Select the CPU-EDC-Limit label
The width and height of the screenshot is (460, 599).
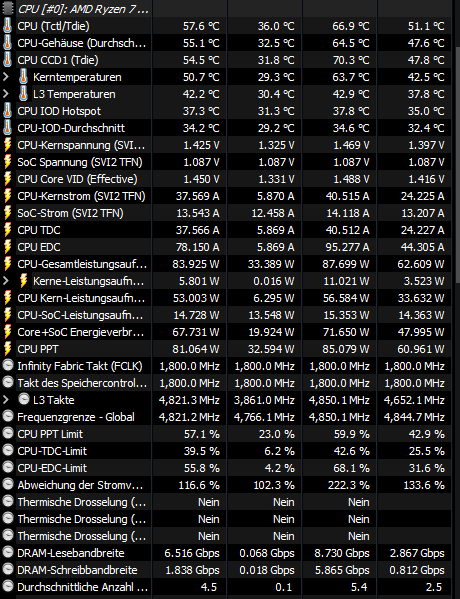52,468
